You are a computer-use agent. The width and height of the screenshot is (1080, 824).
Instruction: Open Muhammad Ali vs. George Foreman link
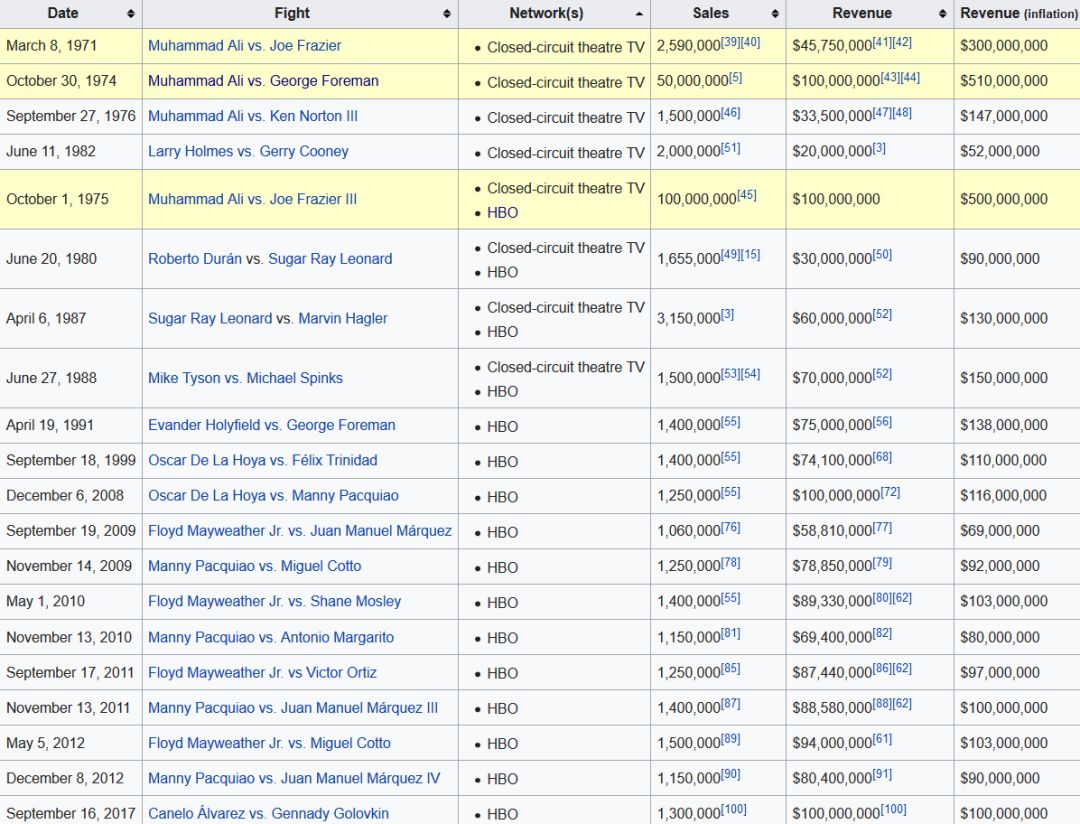[263, 81]
